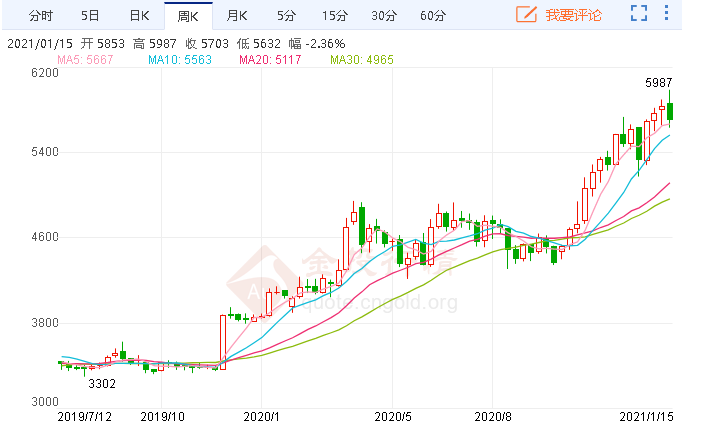Switch to the 月K monthly tab
Image resolution: width=702 pixels, height=423 pixels.
237,15
